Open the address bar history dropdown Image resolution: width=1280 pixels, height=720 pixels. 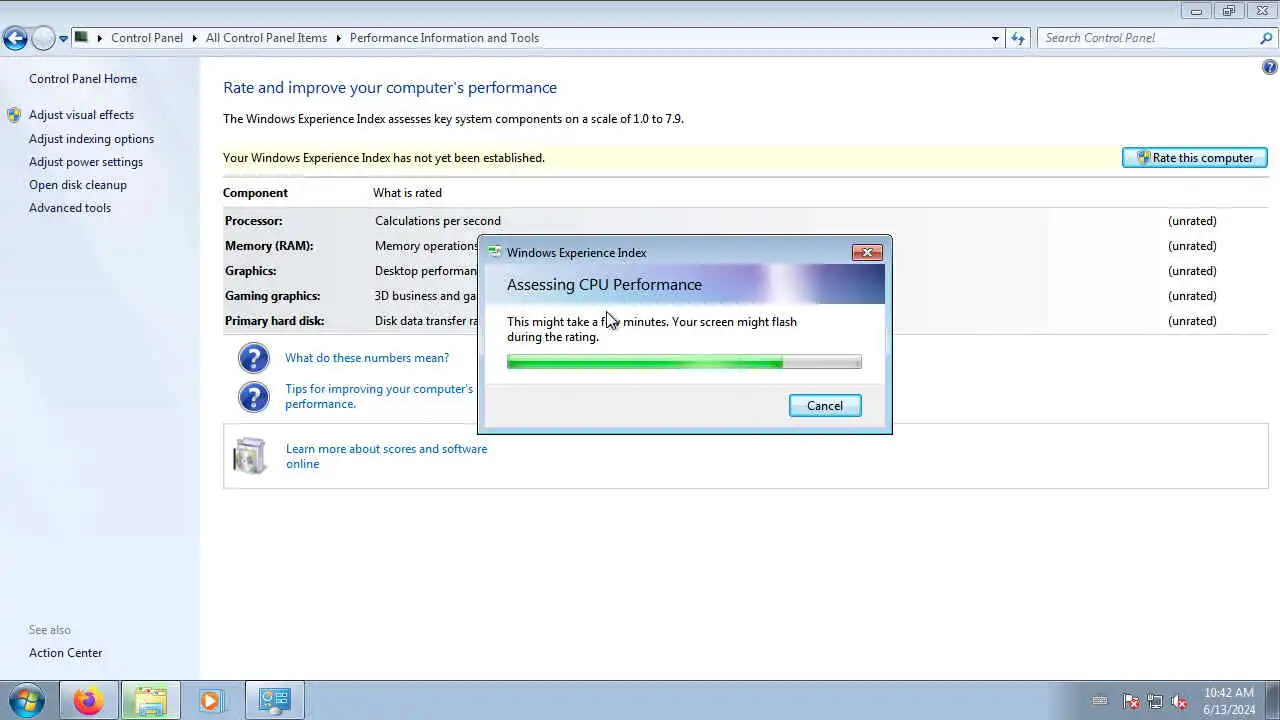(x=995, y=38)
